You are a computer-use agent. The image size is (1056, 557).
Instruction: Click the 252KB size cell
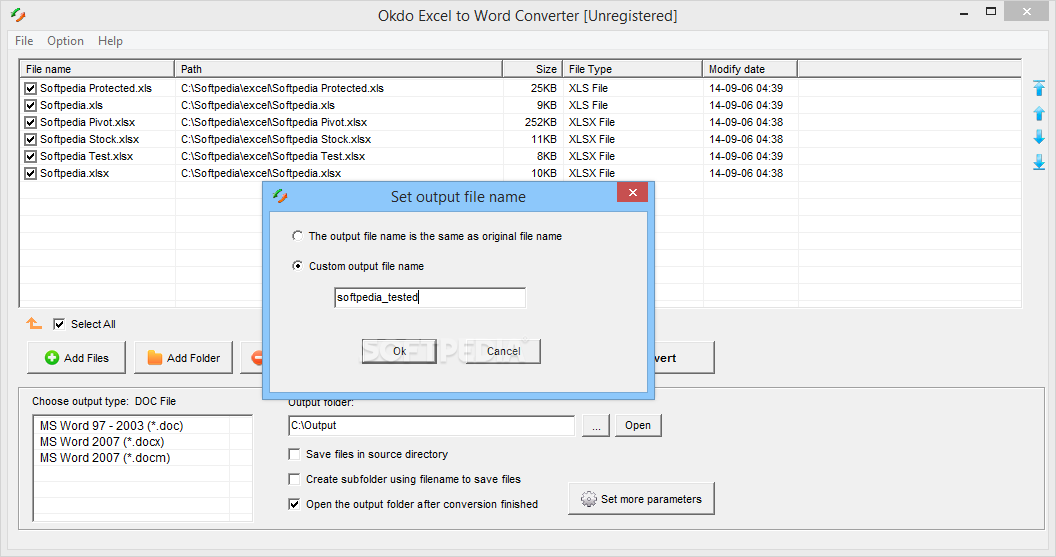541,122
